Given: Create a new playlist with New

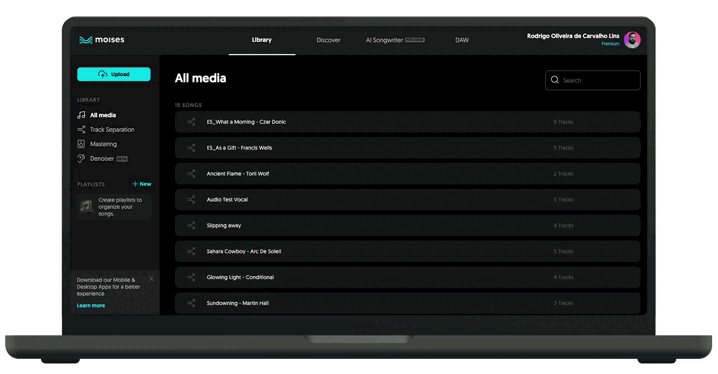Looking at the screenshot, I should point(141,184).
